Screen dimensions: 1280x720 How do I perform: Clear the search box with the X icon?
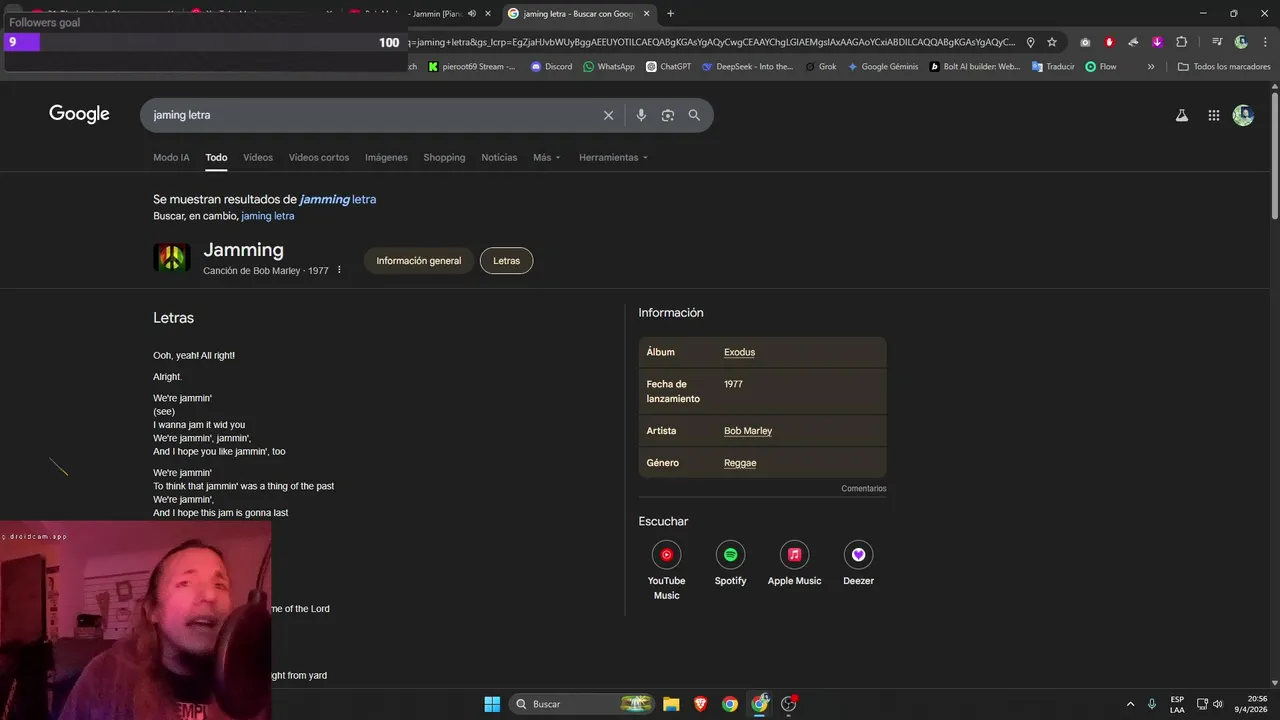click(608, 115)
